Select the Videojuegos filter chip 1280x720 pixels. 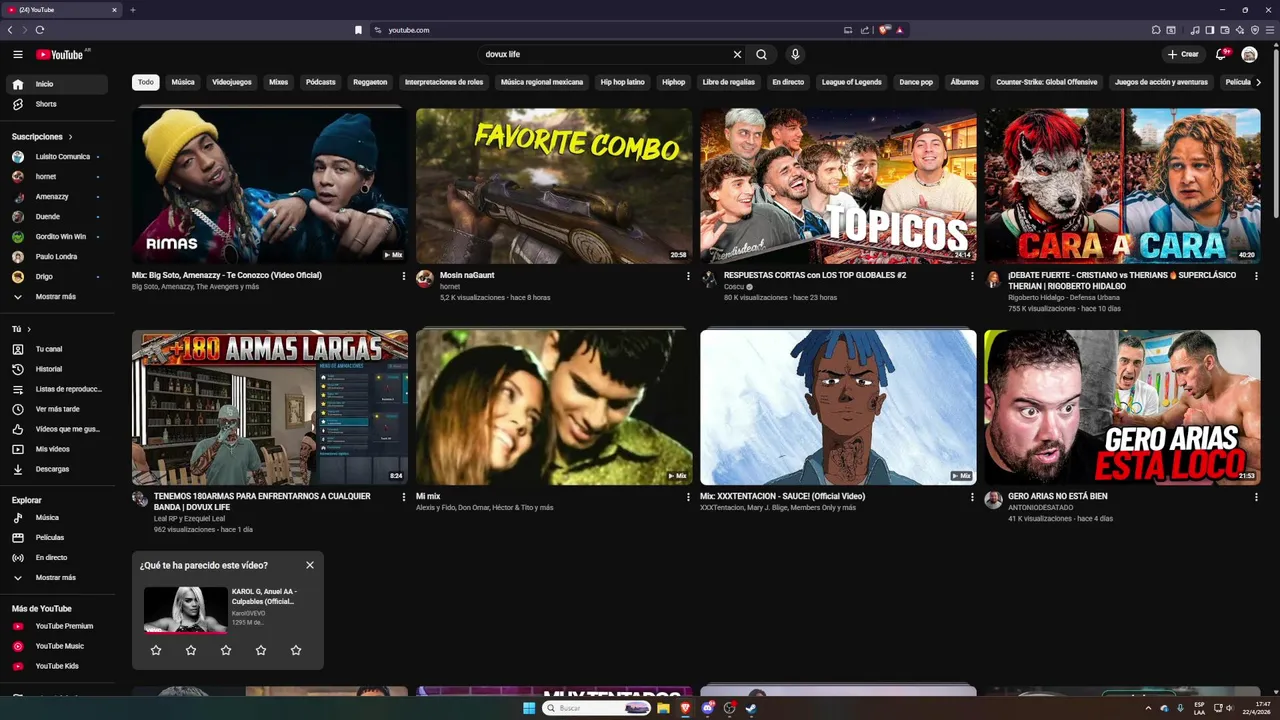[x=232, y=82]
